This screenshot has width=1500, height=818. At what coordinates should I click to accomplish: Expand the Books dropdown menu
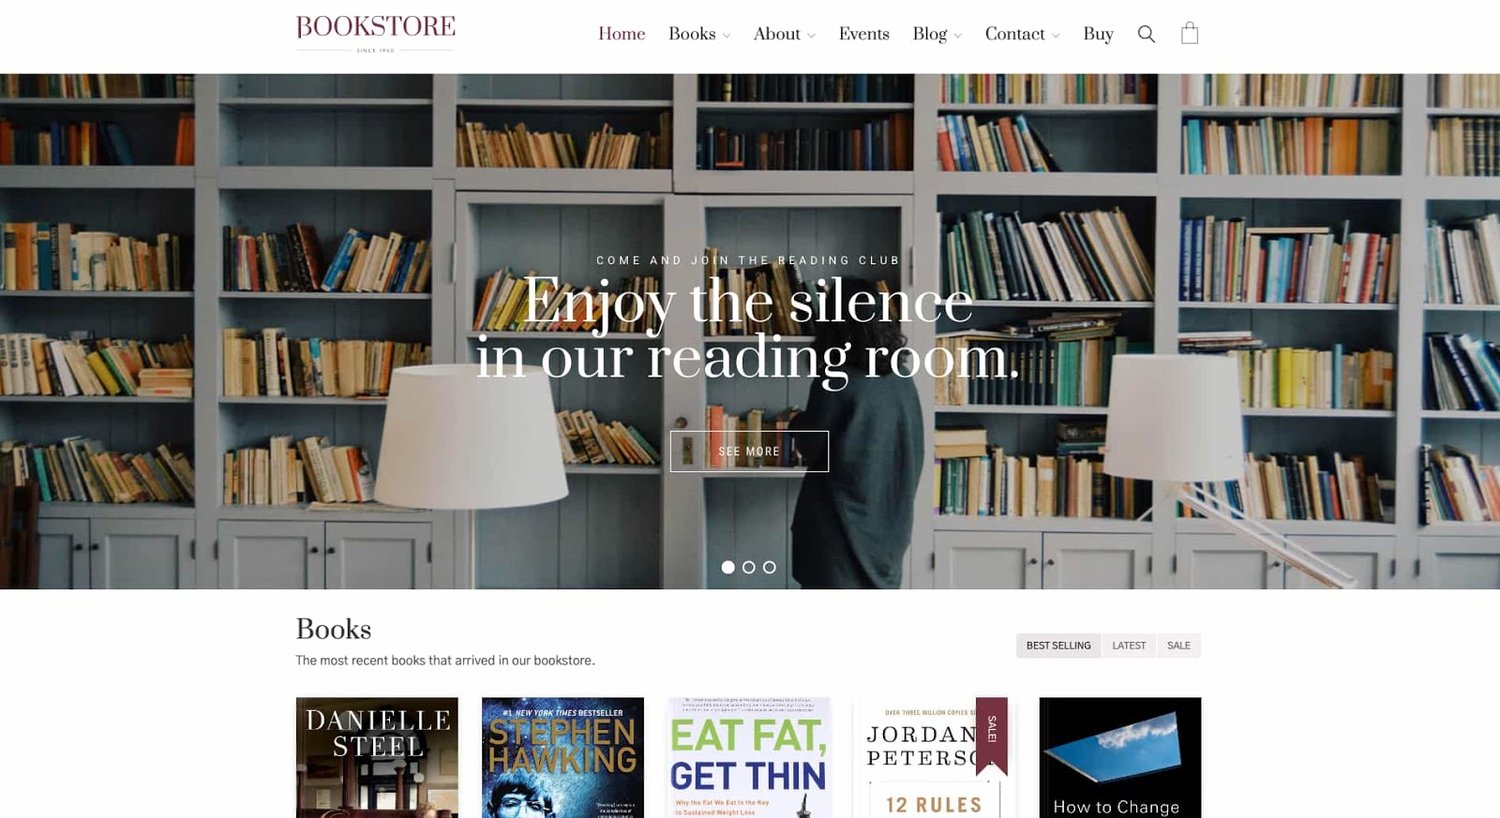(x=699, y=34)
